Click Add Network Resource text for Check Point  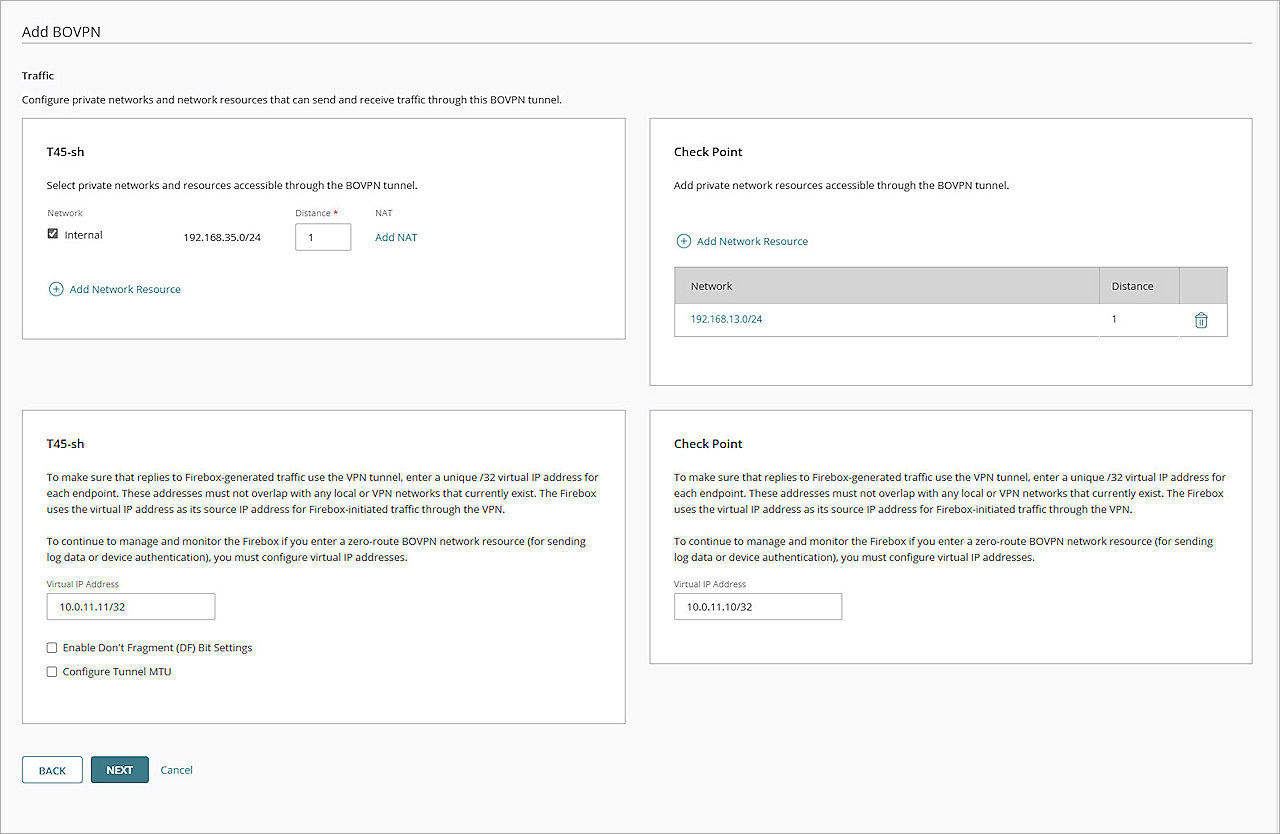752,241
